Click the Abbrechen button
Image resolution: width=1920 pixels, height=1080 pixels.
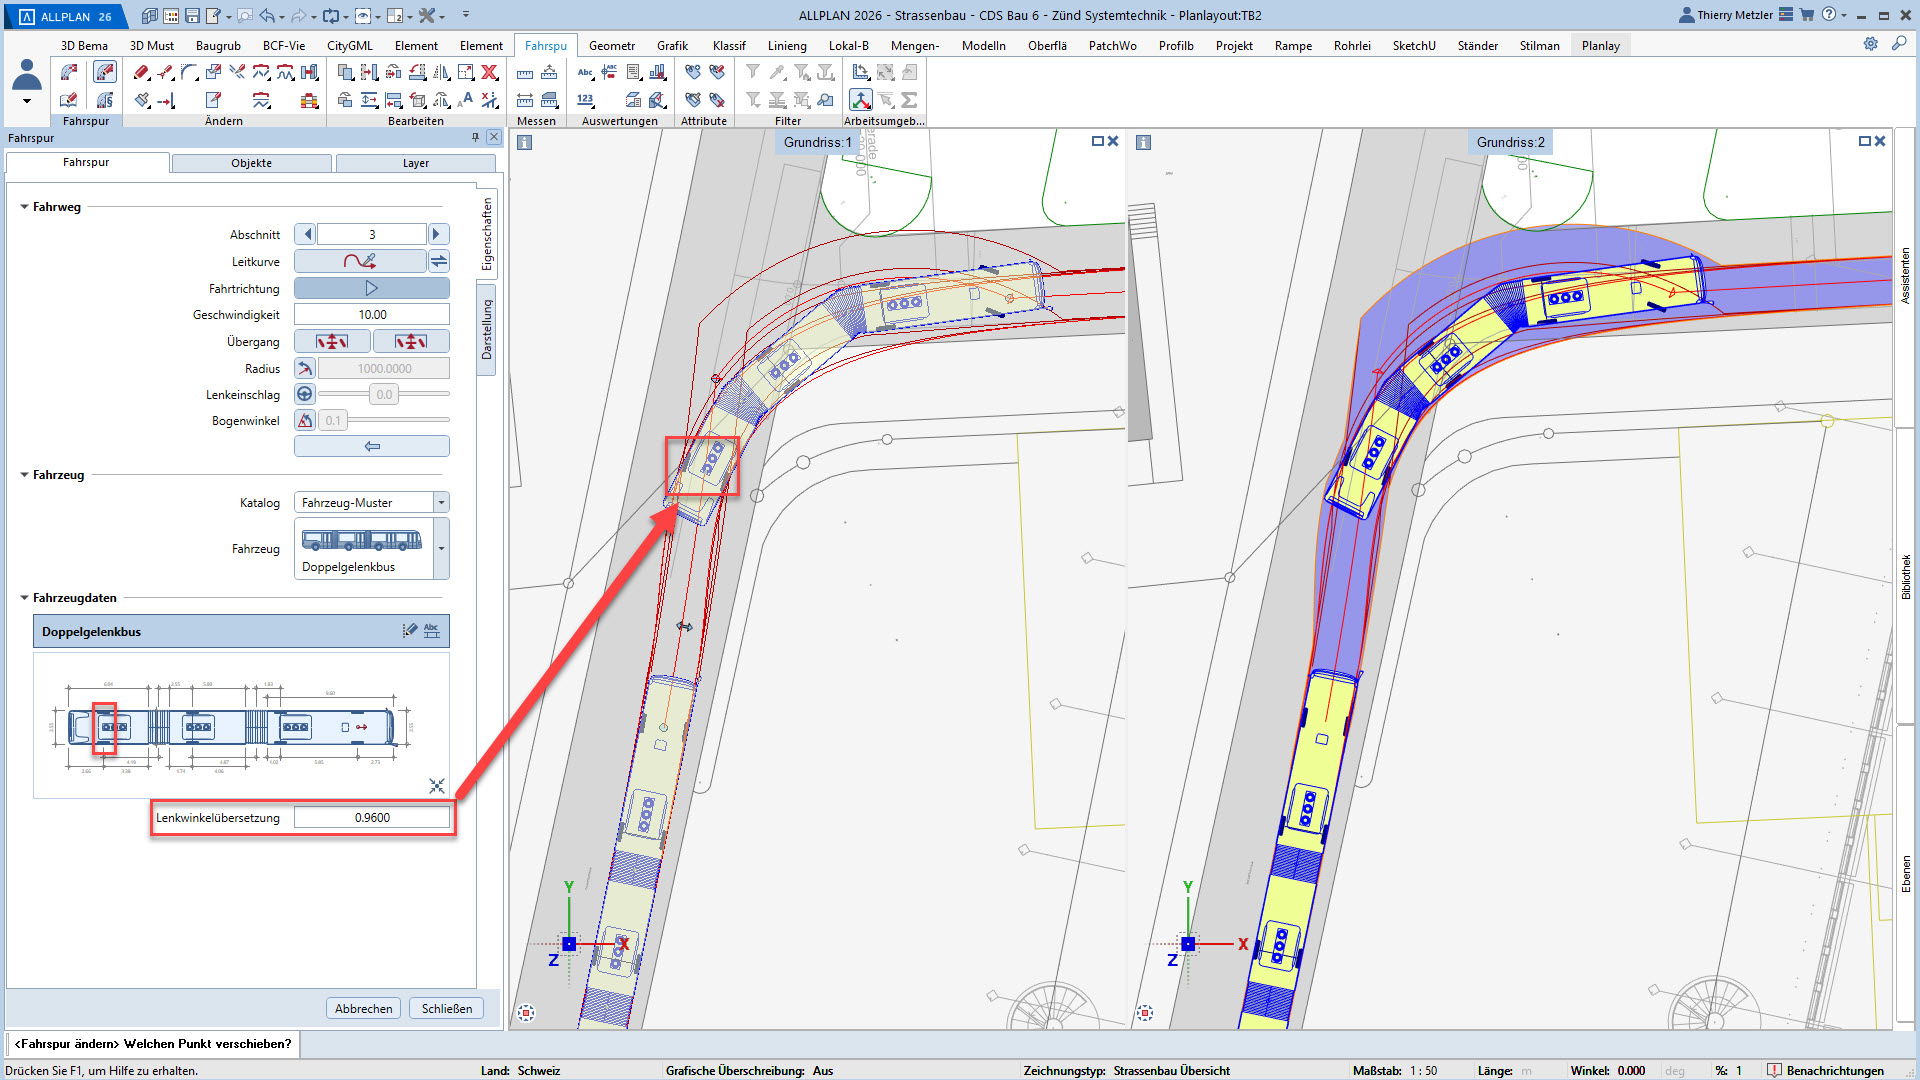coord(363,1008)
